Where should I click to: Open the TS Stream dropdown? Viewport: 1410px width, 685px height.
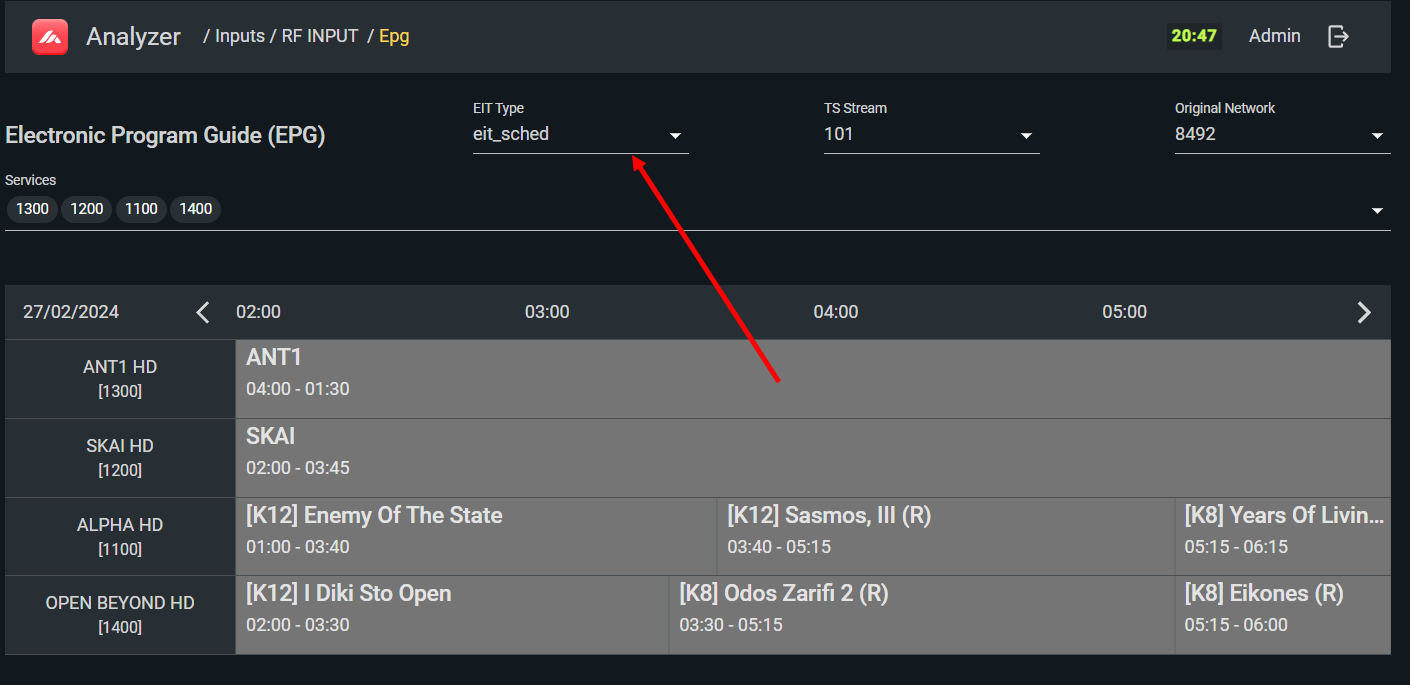[x=930, y=135]
